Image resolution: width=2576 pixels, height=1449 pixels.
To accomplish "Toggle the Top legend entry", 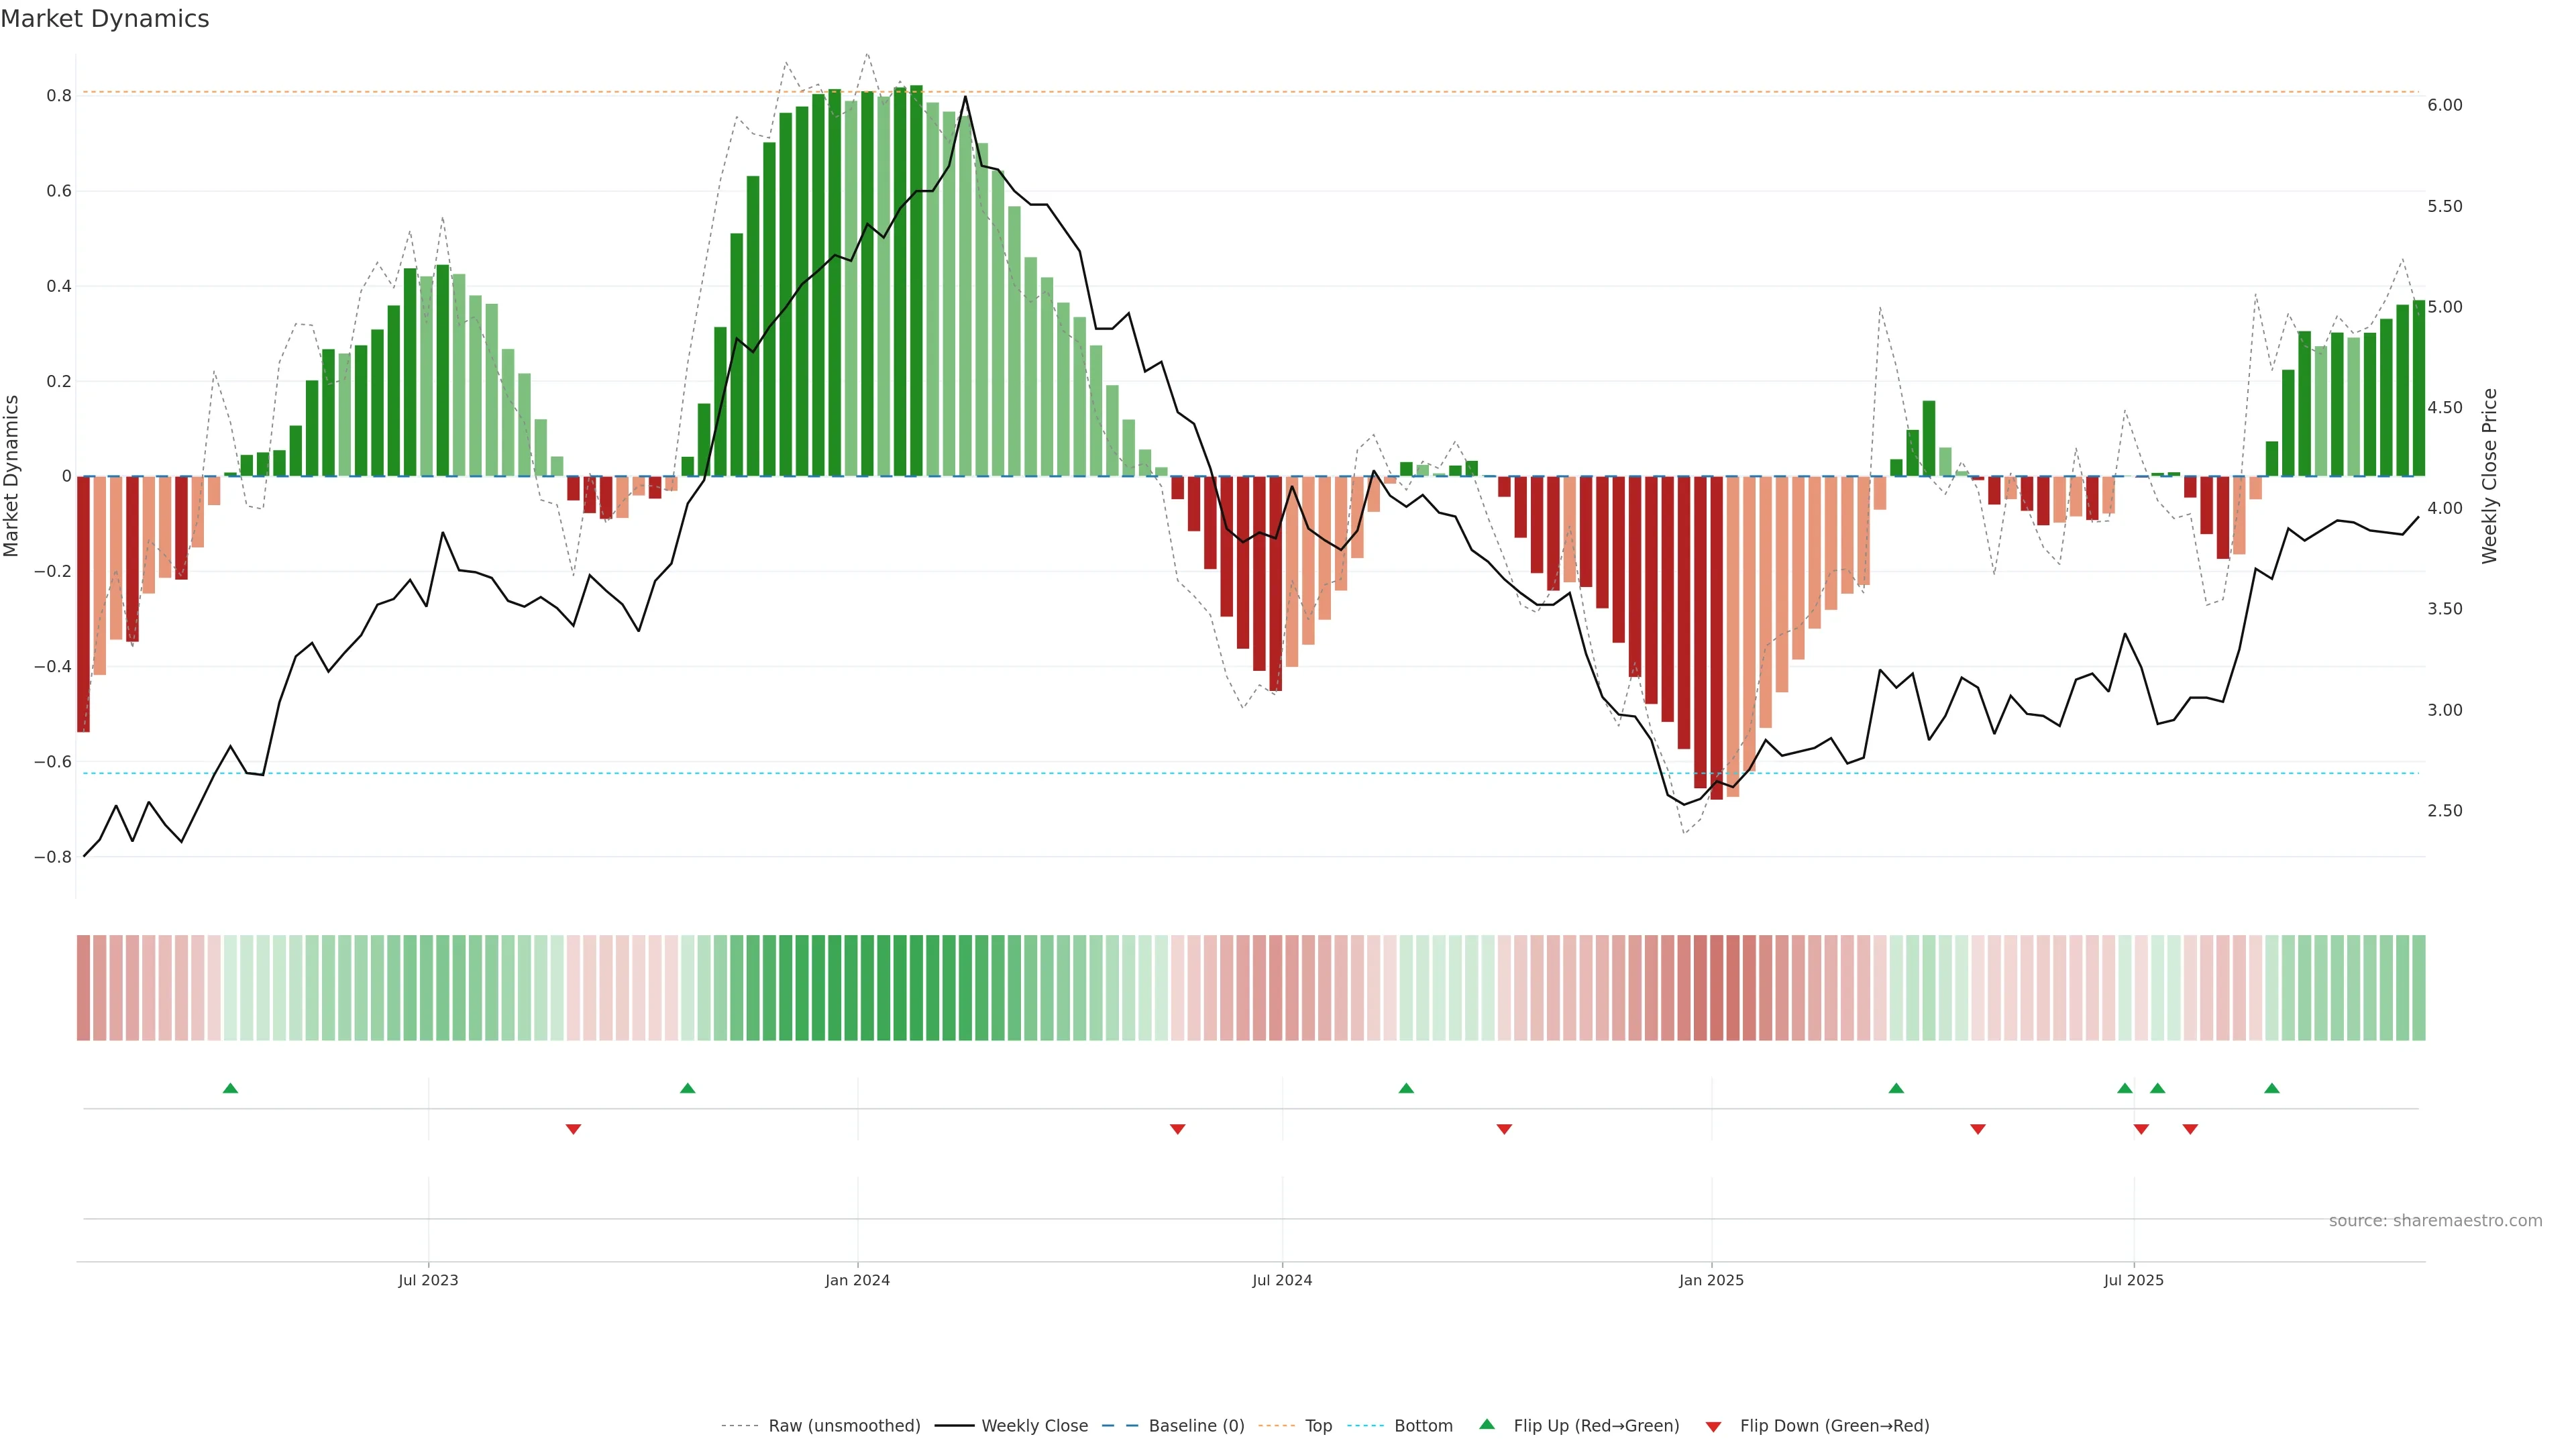I will 1318,1426.
